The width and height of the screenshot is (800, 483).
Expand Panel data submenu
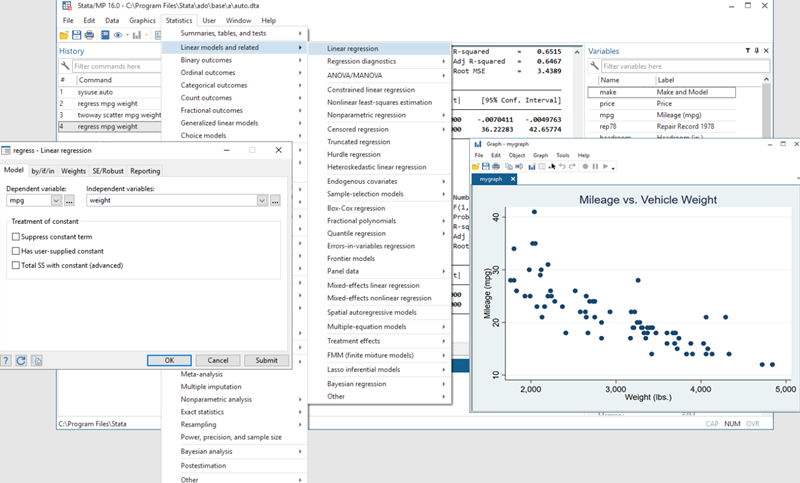[x=380, y=271]
